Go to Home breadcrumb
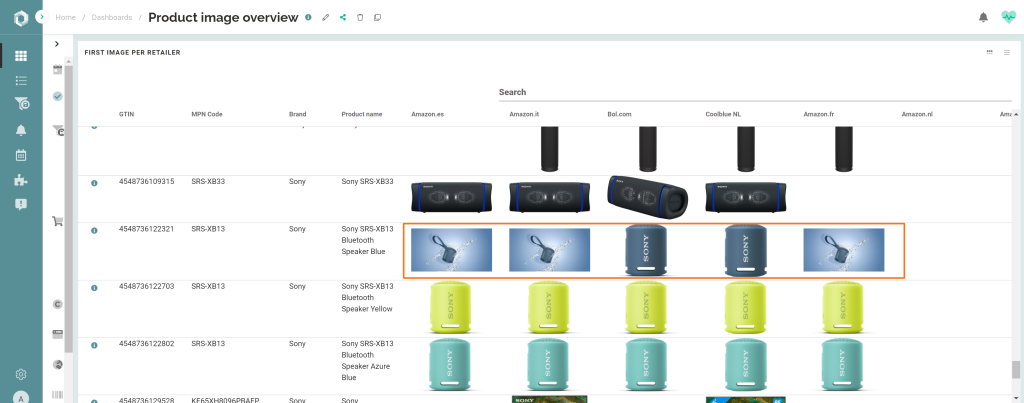The width and height of the screenshot is (1024, 403). pos(65,18)
